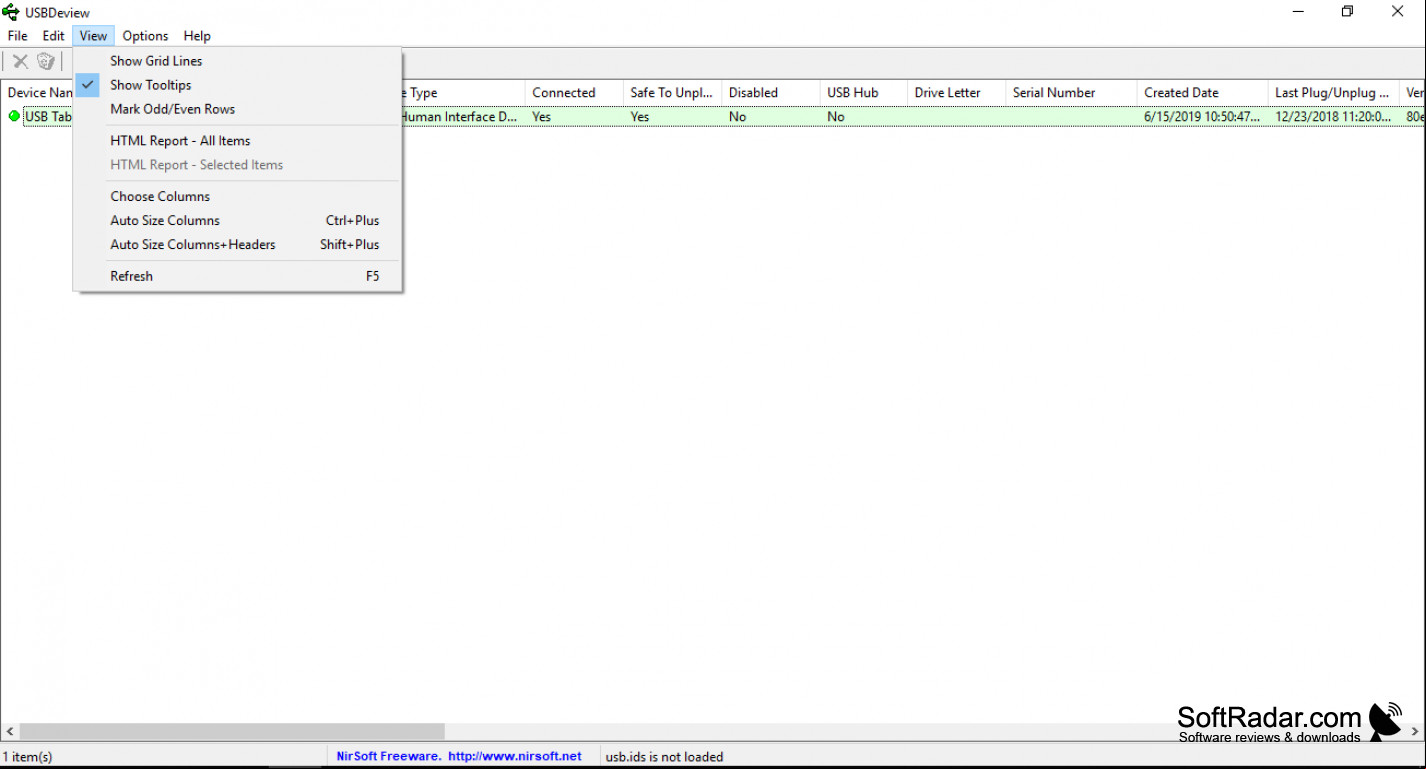The height and width of the screenshot is (769, 1426).
Task: Click the 'usb.ids is not loaded' status text
Action: (664, 757)
